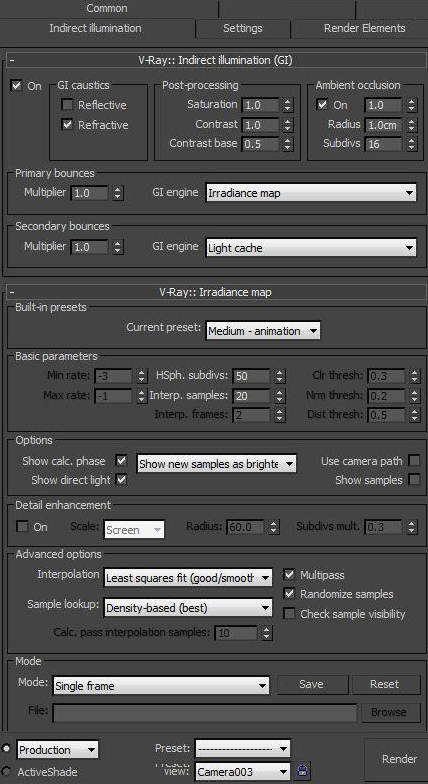The image size is (428, 784).
Task: Open Current preset dropdown
Action: [263, 330]
